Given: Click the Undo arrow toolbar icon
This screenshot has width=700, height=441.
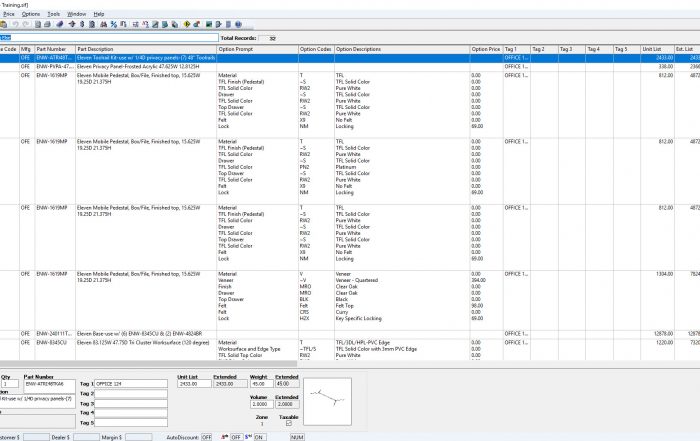Looking at the screenshot, I should 16,24.
